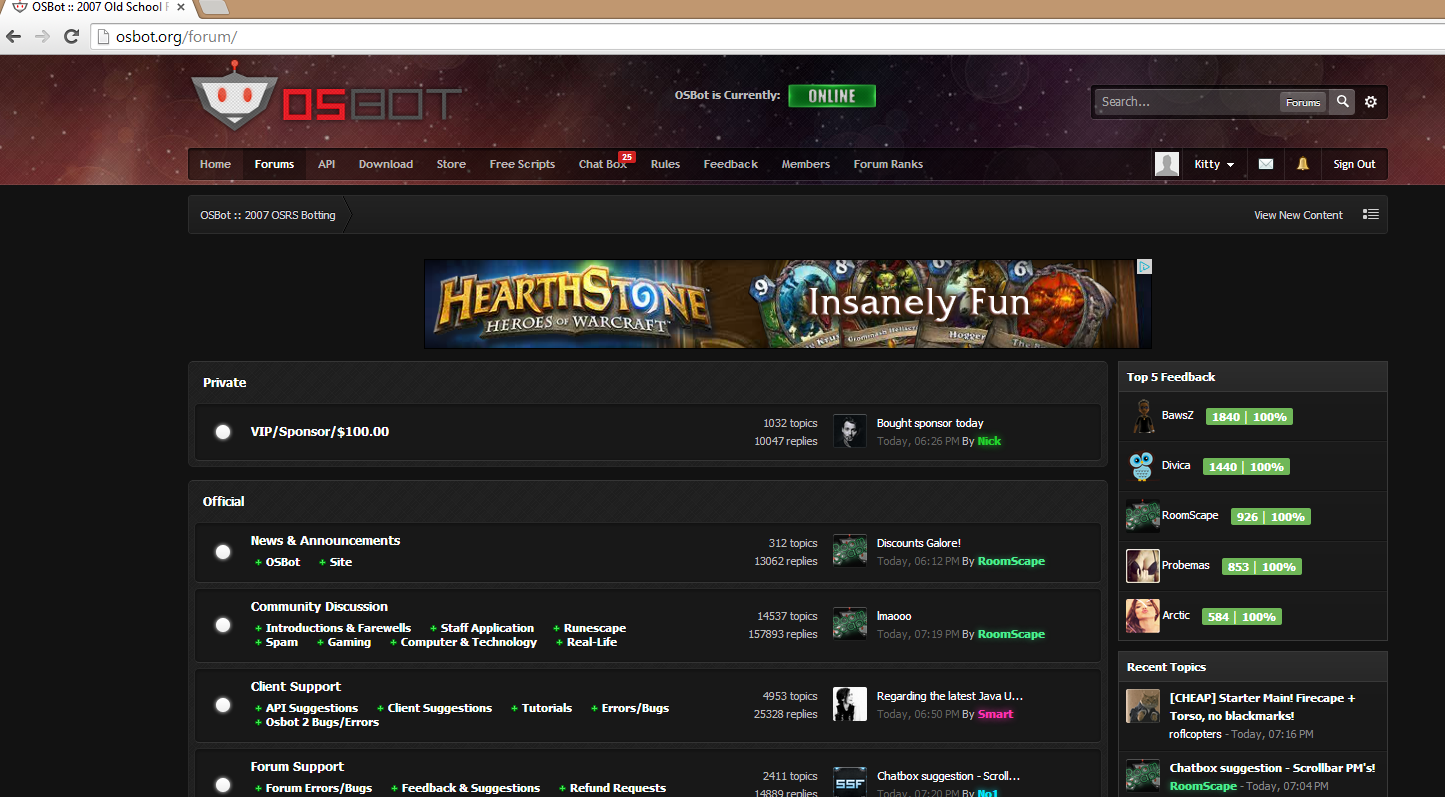Click poster avatar next to Bought sponsor today
Screen dimensions: 1445x797
coord(850,431)
